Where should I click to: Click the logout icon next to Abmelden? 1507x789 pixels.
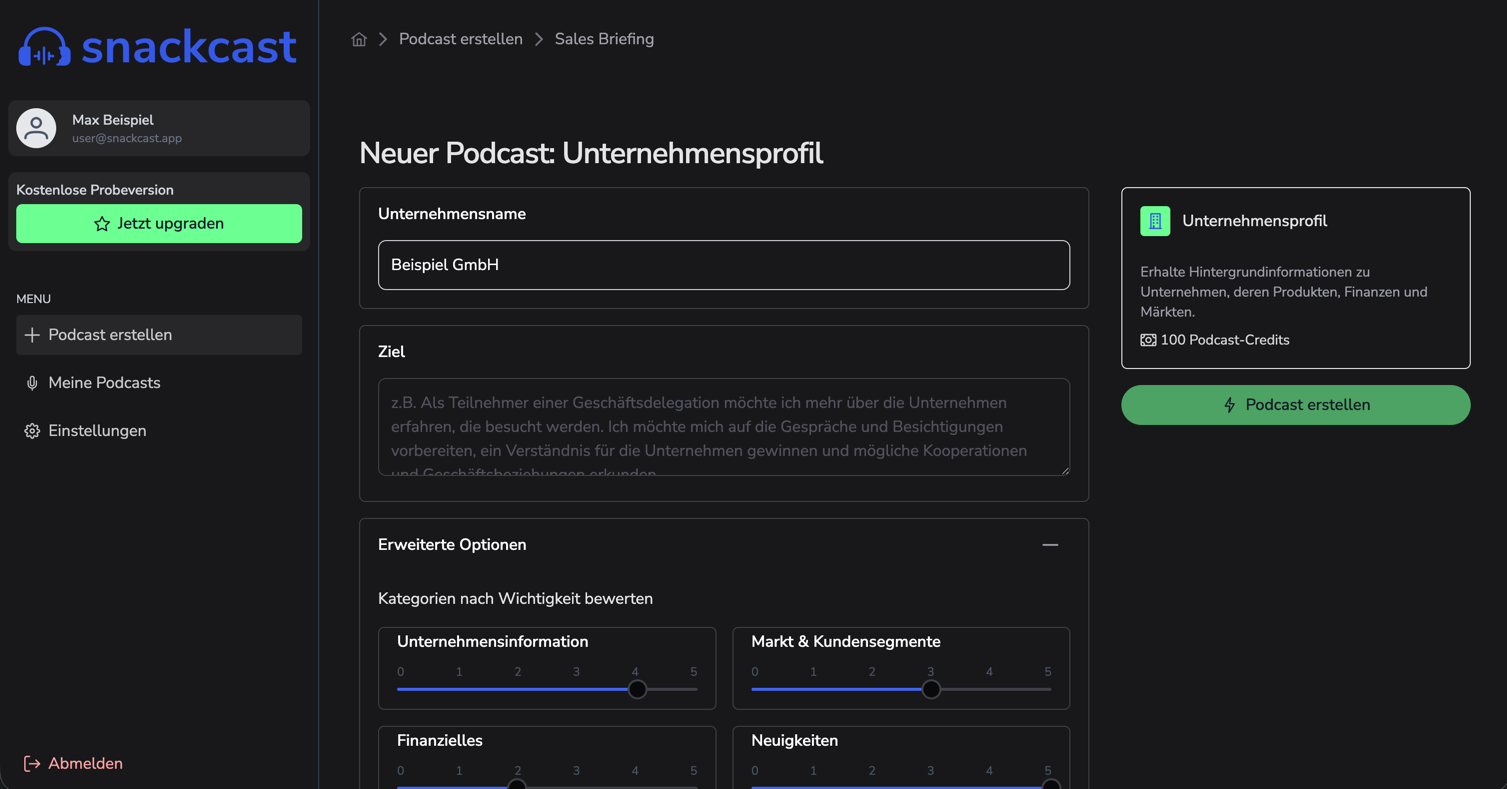[31, 762]
